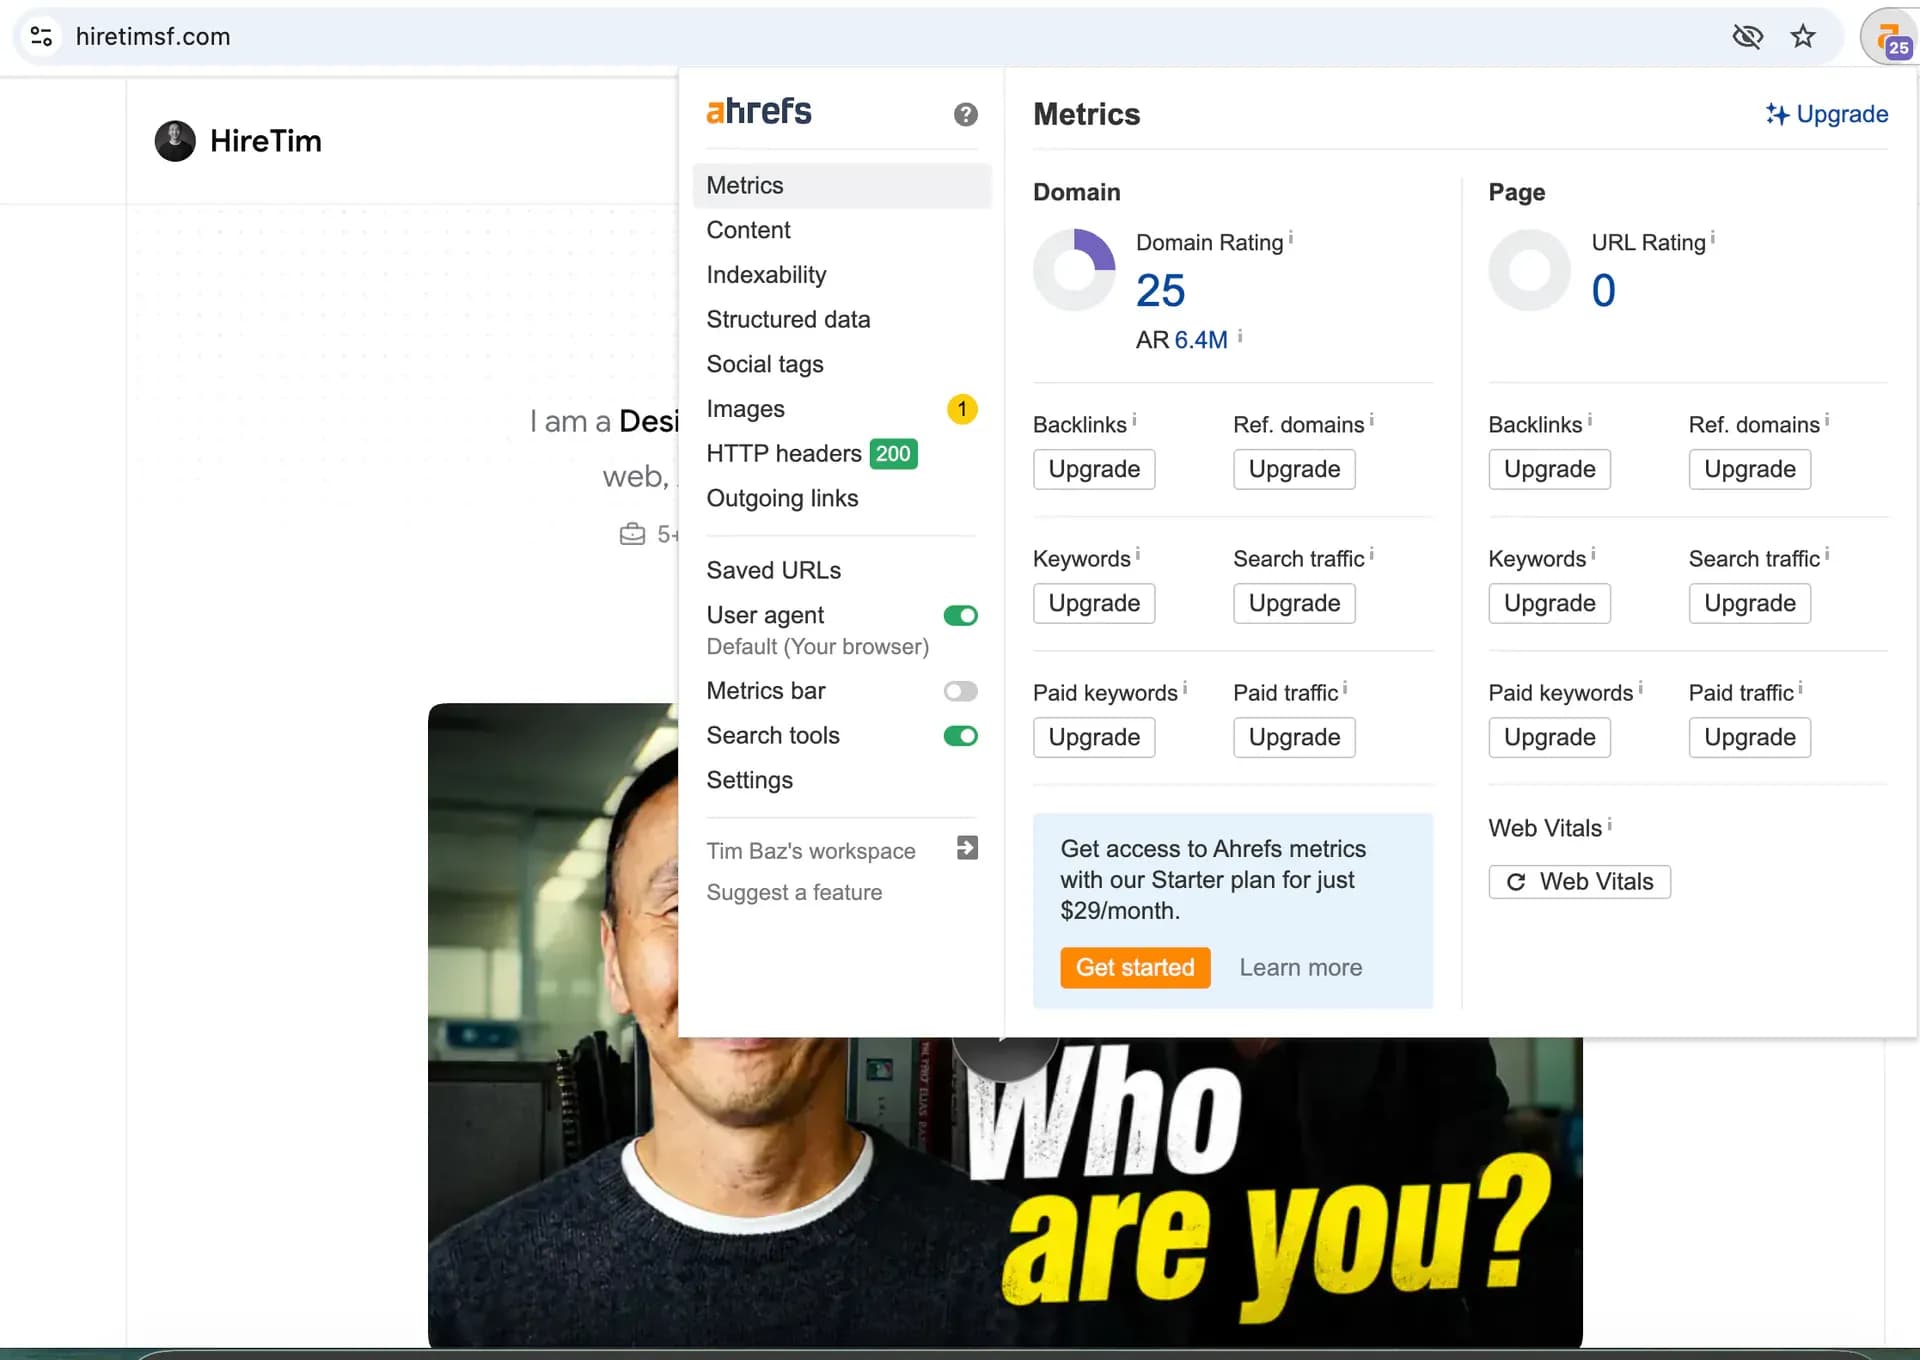Click the info icon beside Domain Ref. domains
The height and width of the screenshot is (1360, 1920).
tap(1370, 419)
